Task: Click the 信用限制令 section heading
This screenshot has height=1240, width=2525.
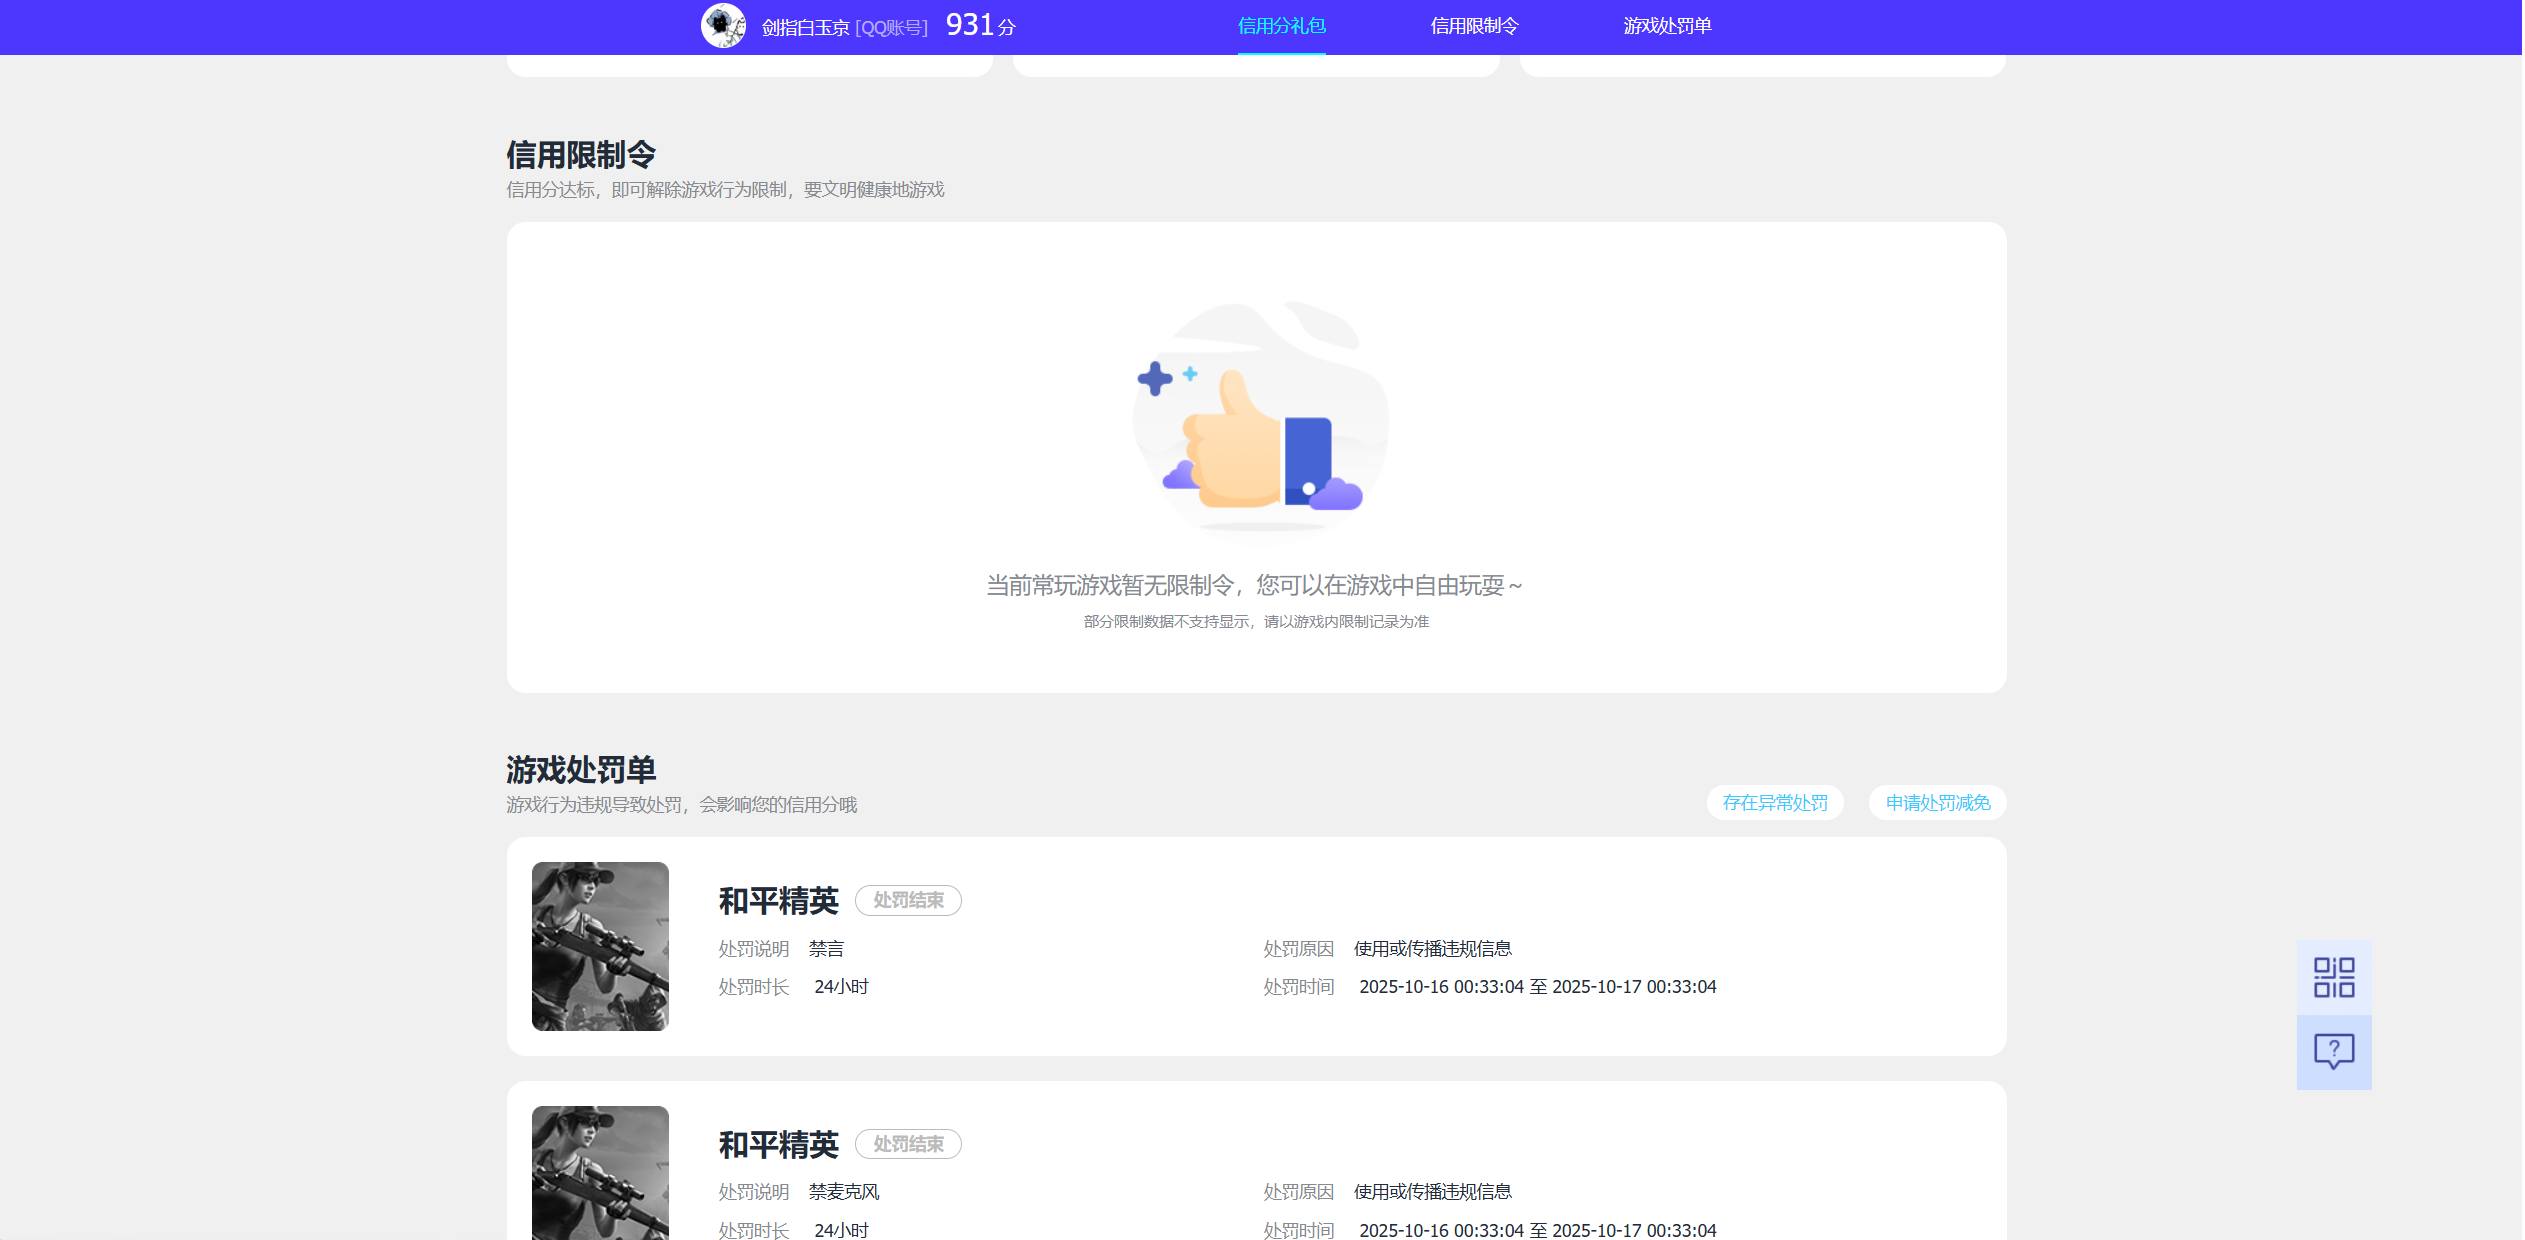Action: pos(581,155)
